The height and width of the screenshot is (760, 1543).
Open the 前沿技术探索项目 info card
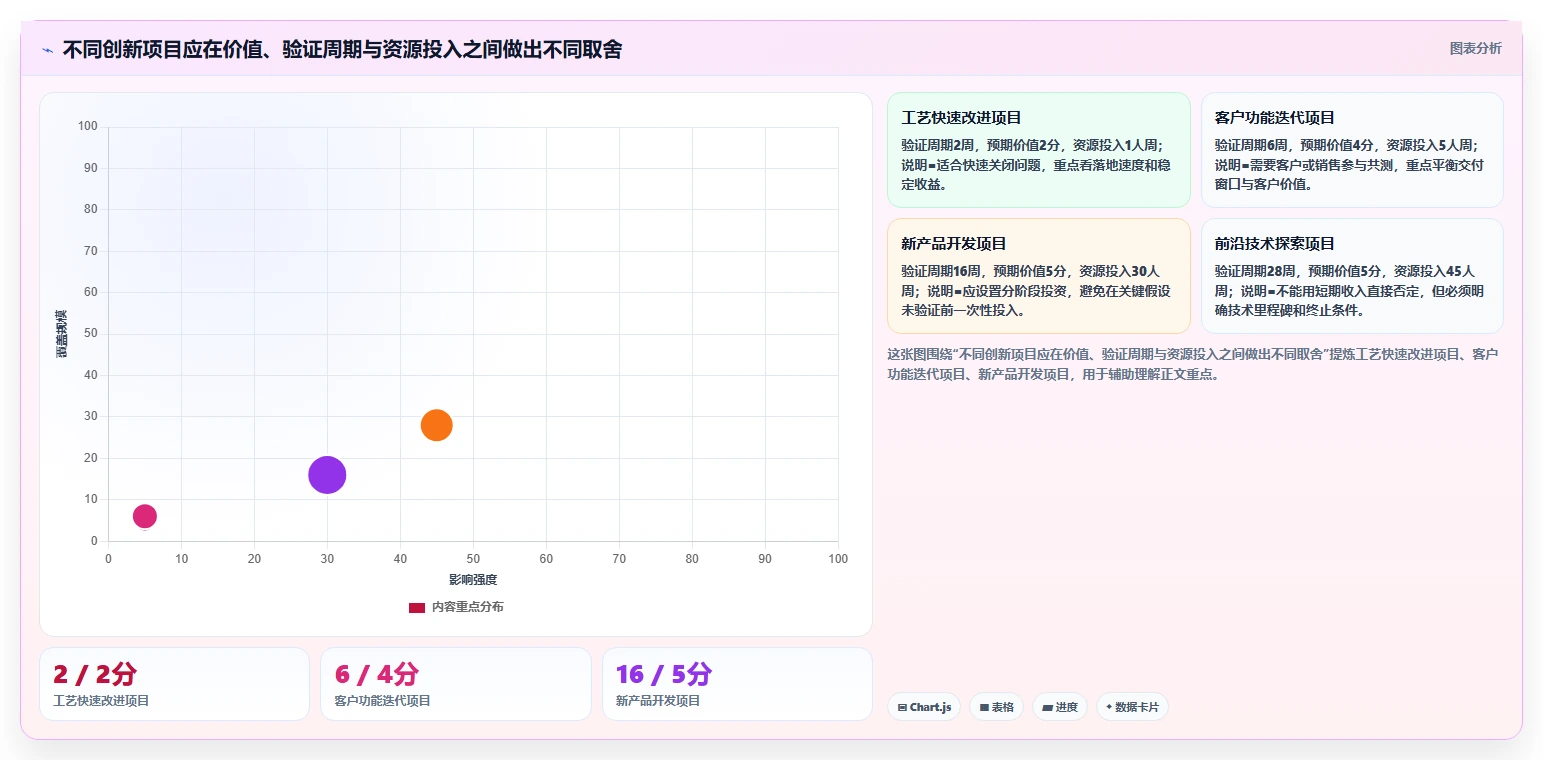(x=1352, y=276)
